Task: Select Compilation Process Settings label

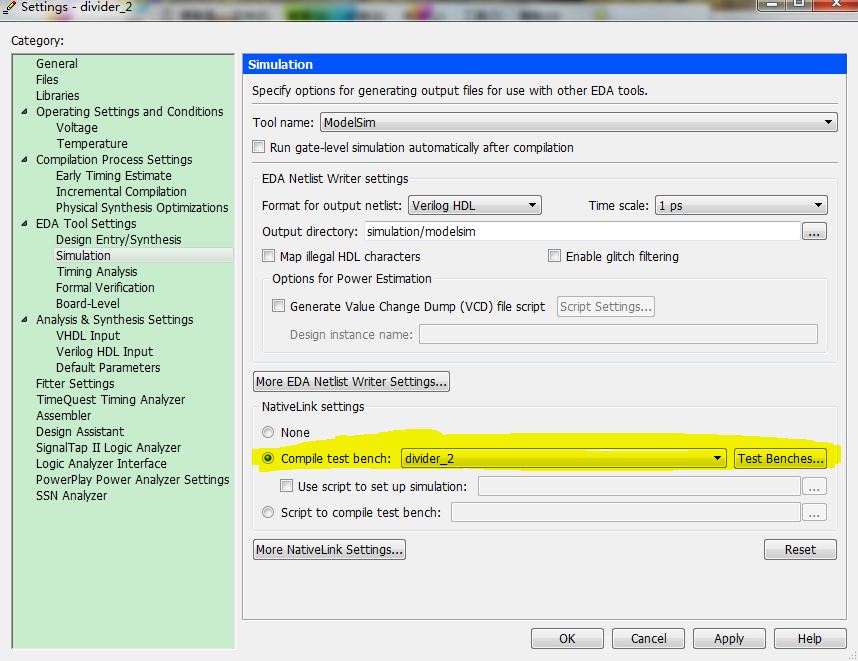Action: (x=114, y=159)
